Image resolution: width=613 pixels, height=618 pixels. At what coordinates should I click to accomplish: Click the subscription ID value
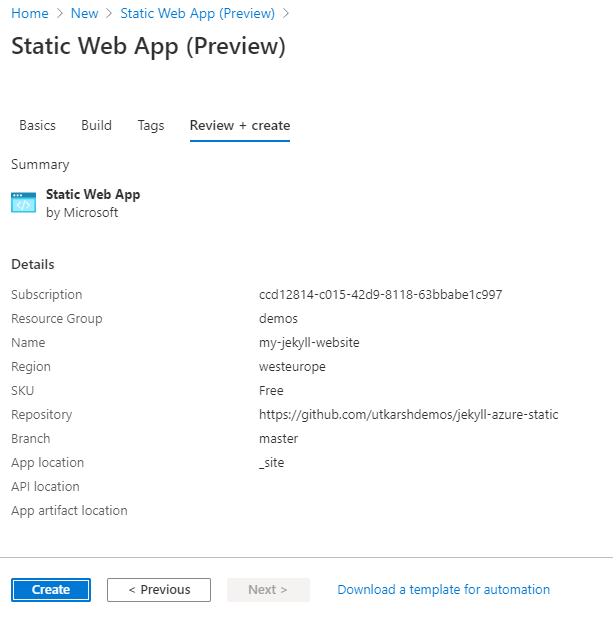tap(380, 295)
